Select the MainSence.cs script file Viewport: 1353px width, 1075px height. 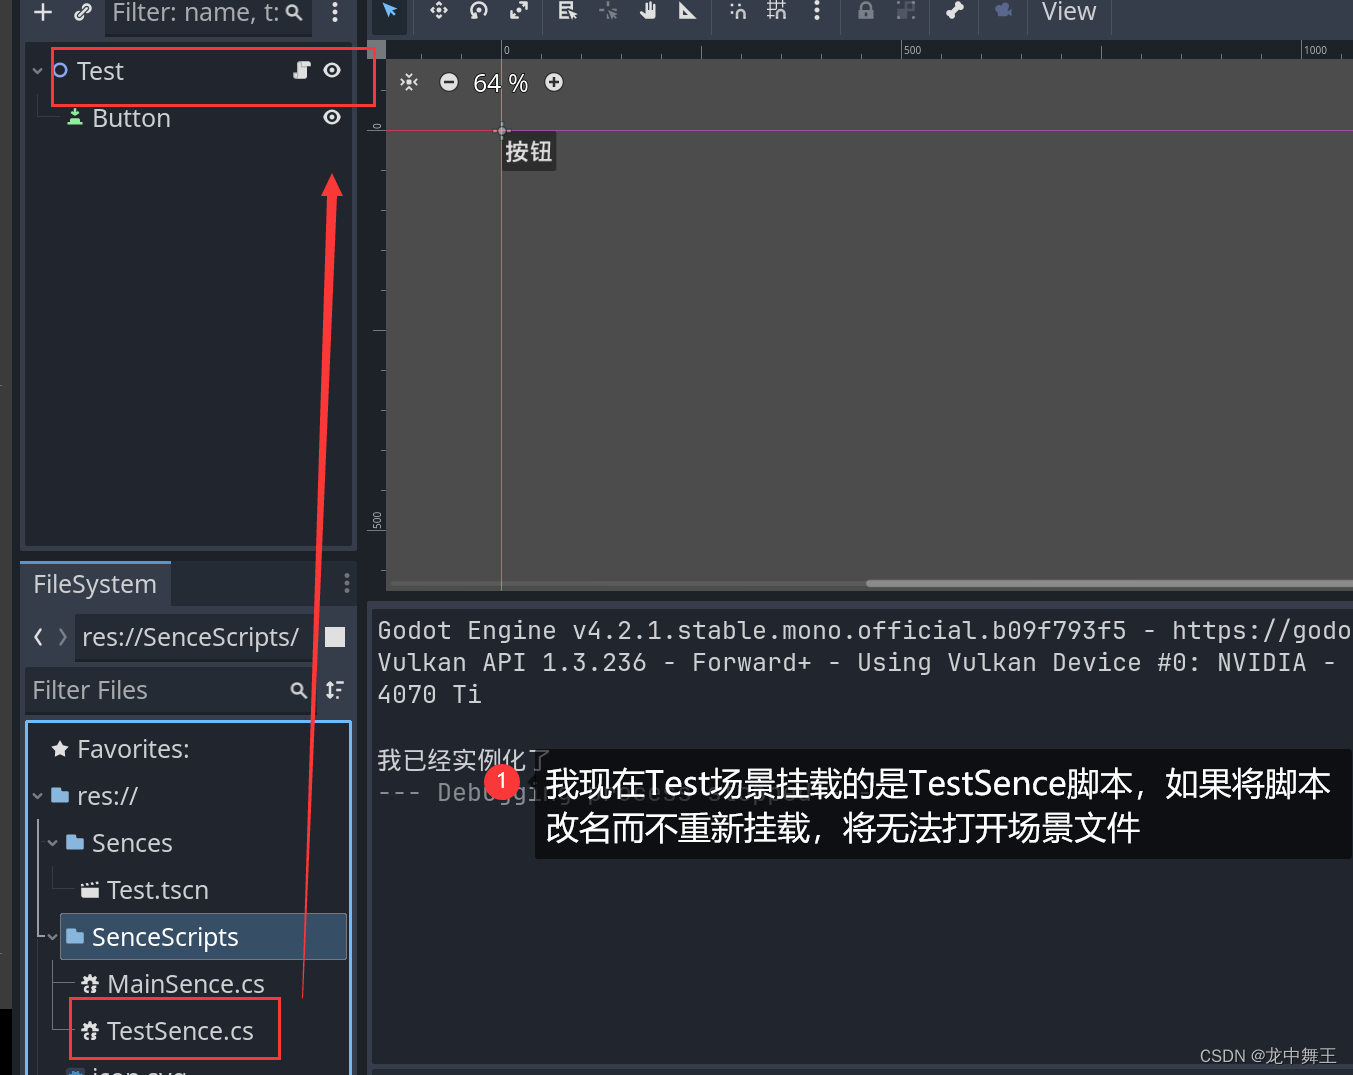pyautogui.click(x=186, y=984)
